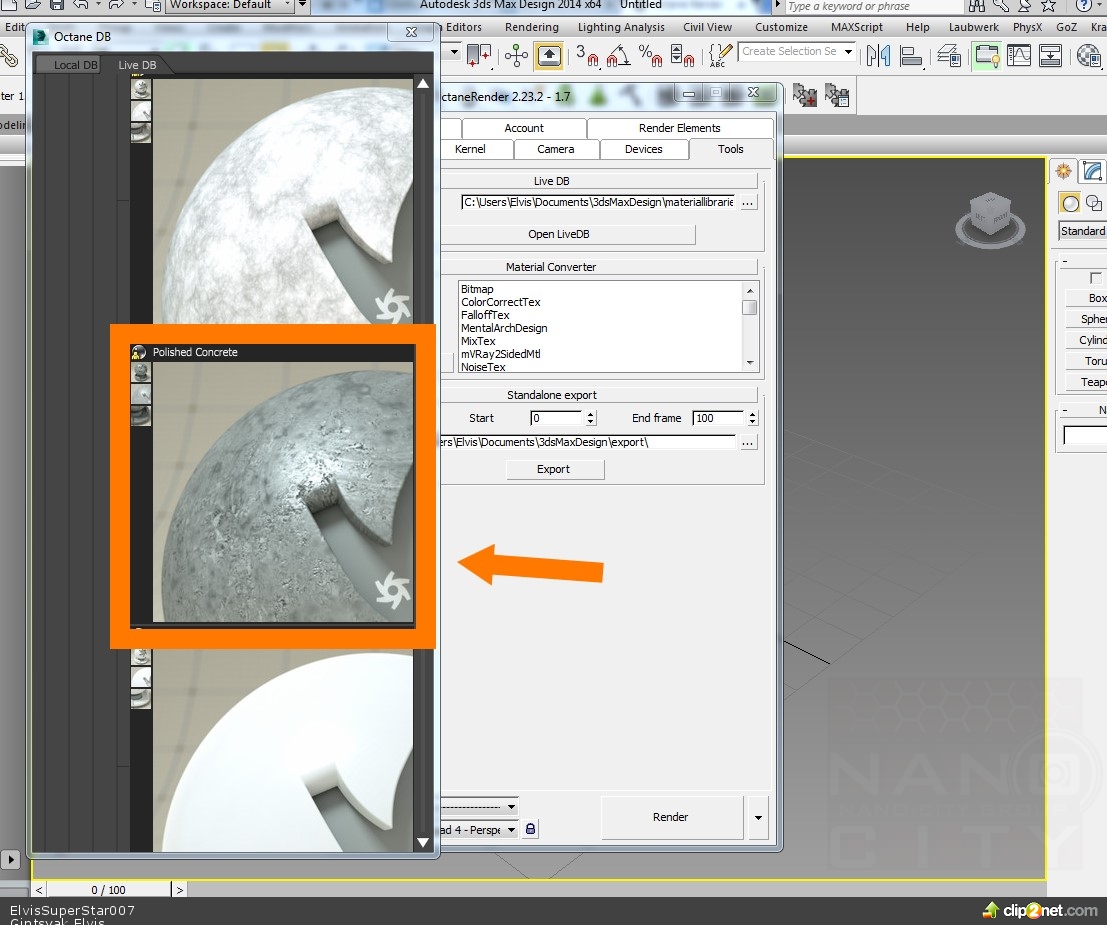The image size is (1107, 925).
Task: Open the Curve Editor icon
Action: pyautogui.click(x=1019, y=55)
